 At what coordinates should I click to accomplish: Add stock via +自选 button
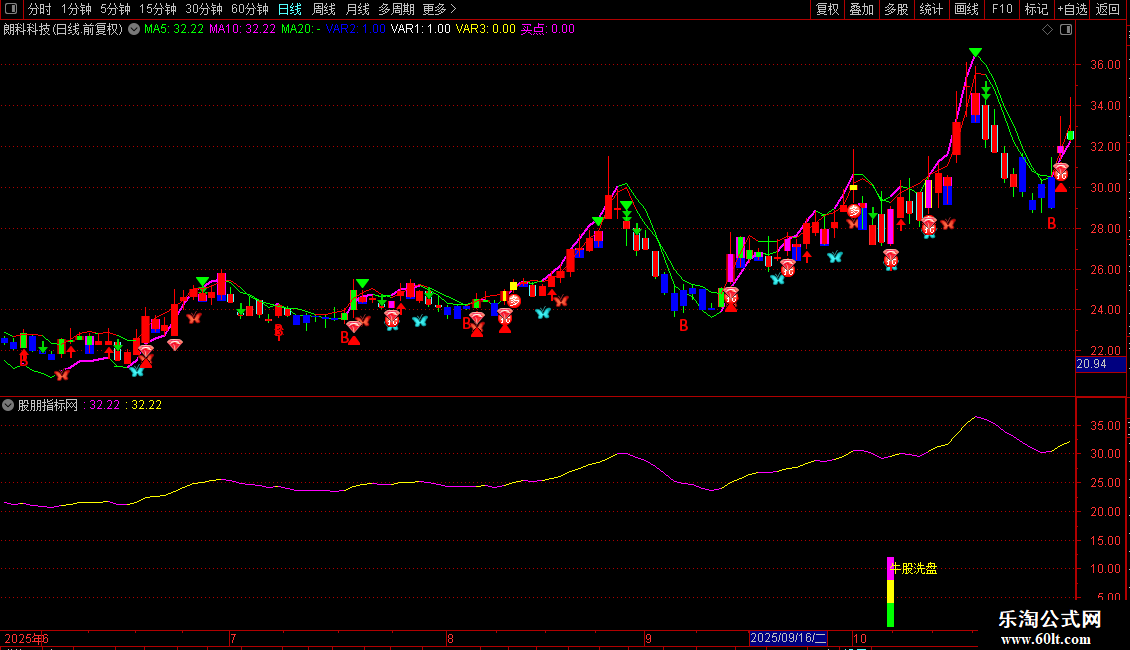(x=1072, y=9)
